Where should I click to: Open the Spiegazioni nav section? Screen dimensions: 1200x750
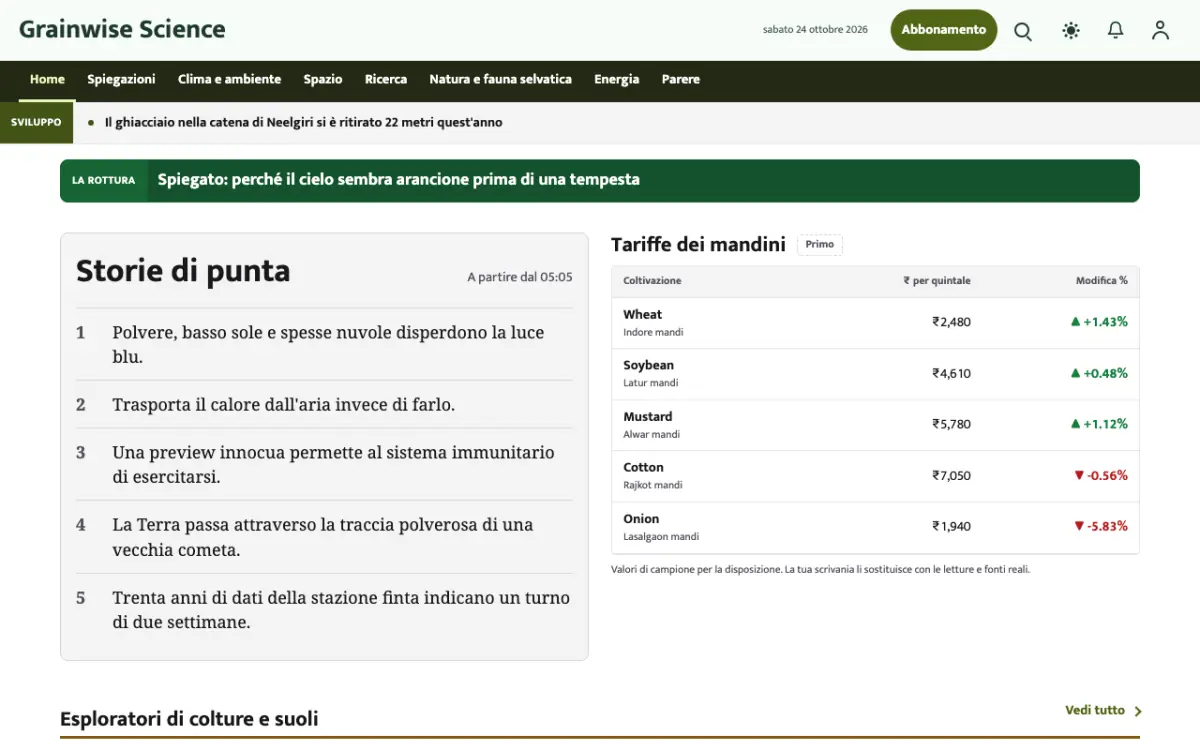(x=121, y=79)
